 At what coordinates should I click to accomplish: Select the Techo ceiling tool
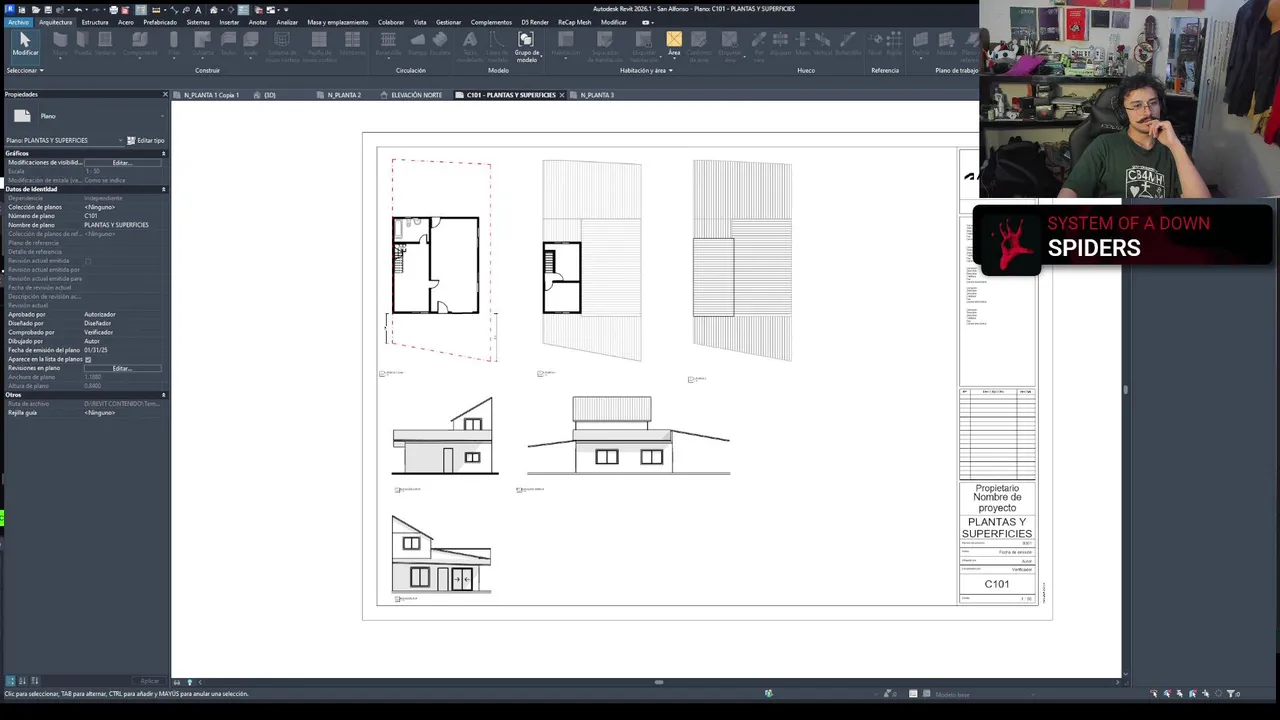point(228,44)
